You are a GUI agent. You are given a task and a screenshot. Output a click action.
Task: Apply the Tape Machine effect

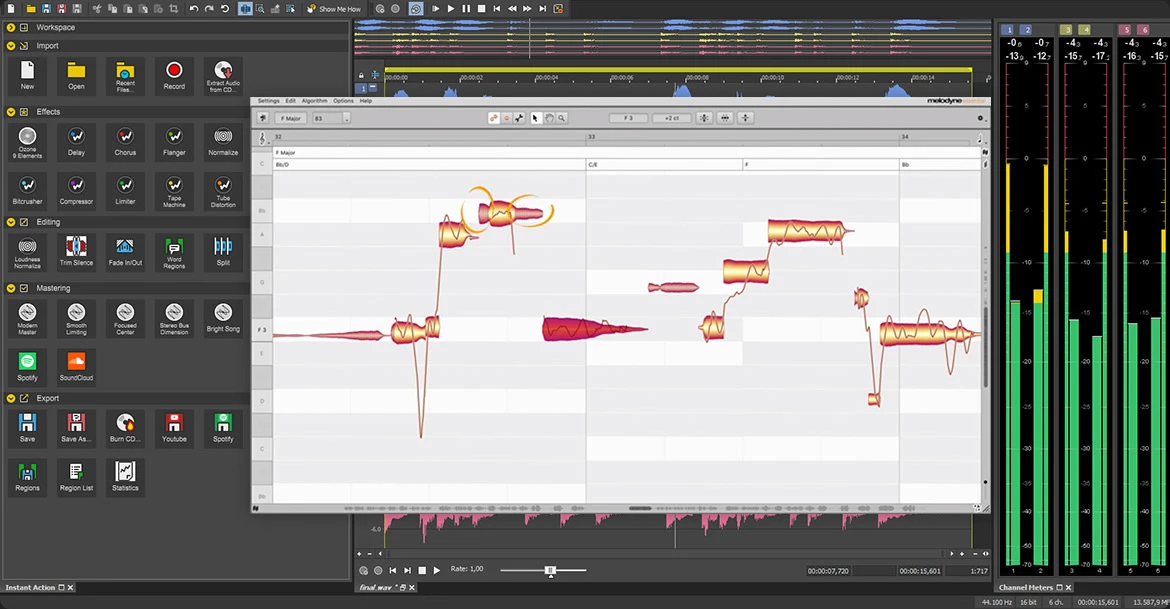(x=174, y=190)
